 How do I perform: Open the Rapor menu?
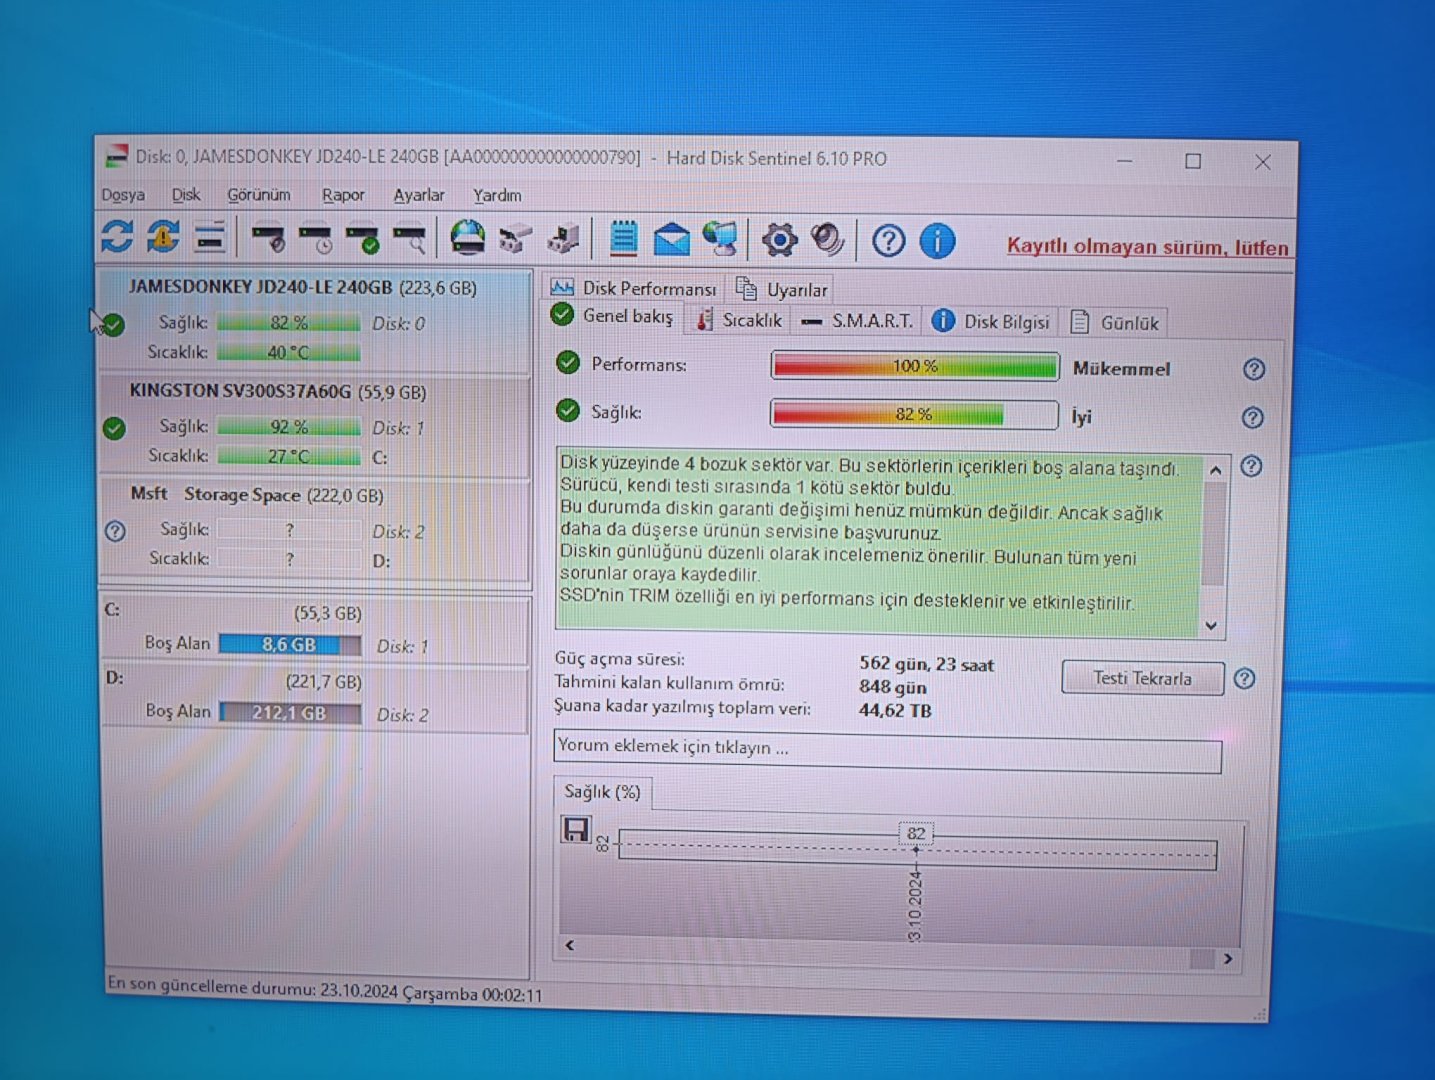[343, 195]
